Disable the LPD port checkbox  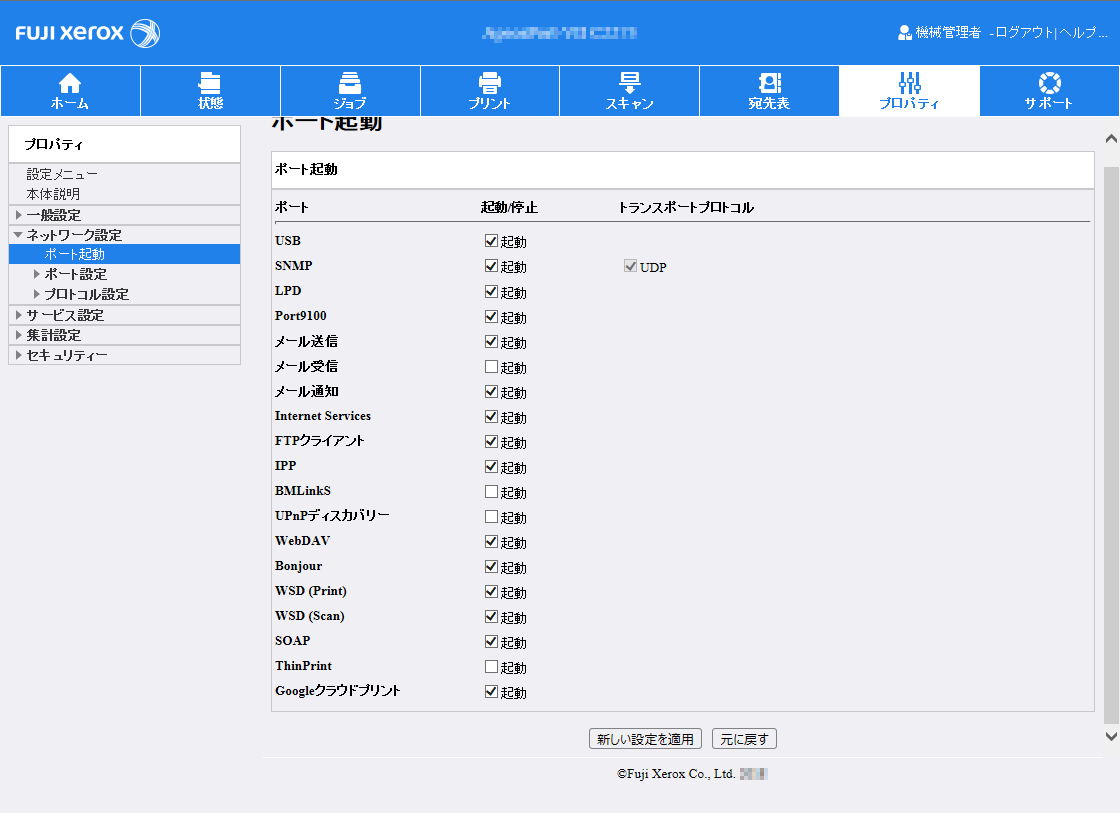491,292
